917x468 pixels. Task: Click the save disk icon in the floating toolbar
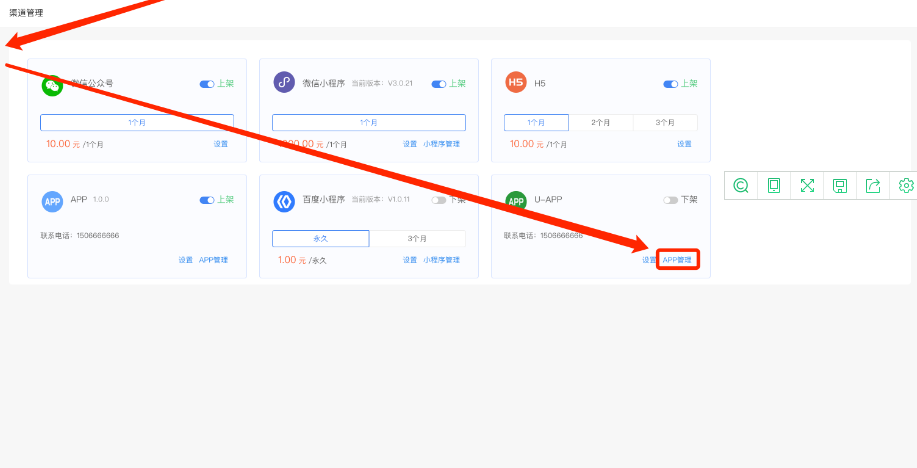pyautogui.click(x=840, y=185)
